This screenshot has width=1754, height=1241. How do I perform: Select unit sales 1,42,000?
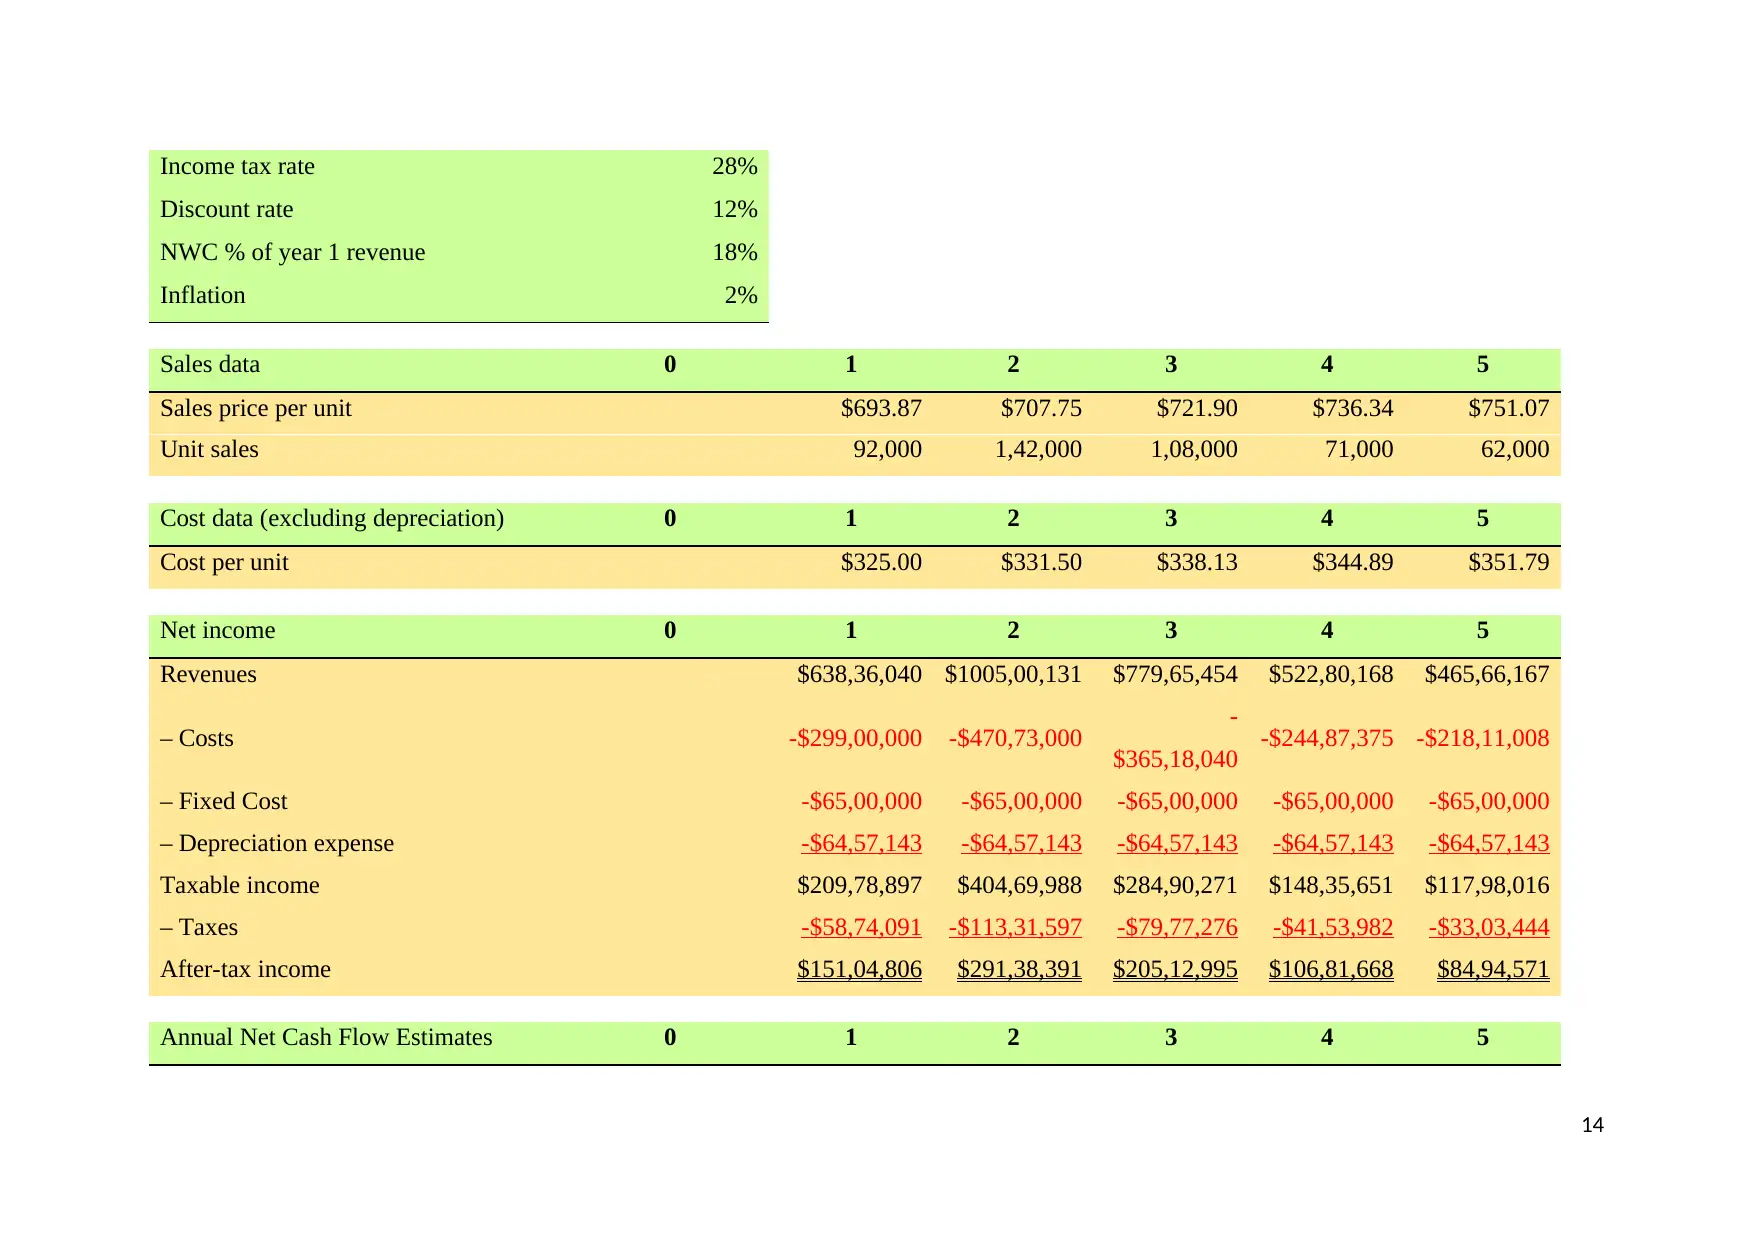(x=1038, y=449)
